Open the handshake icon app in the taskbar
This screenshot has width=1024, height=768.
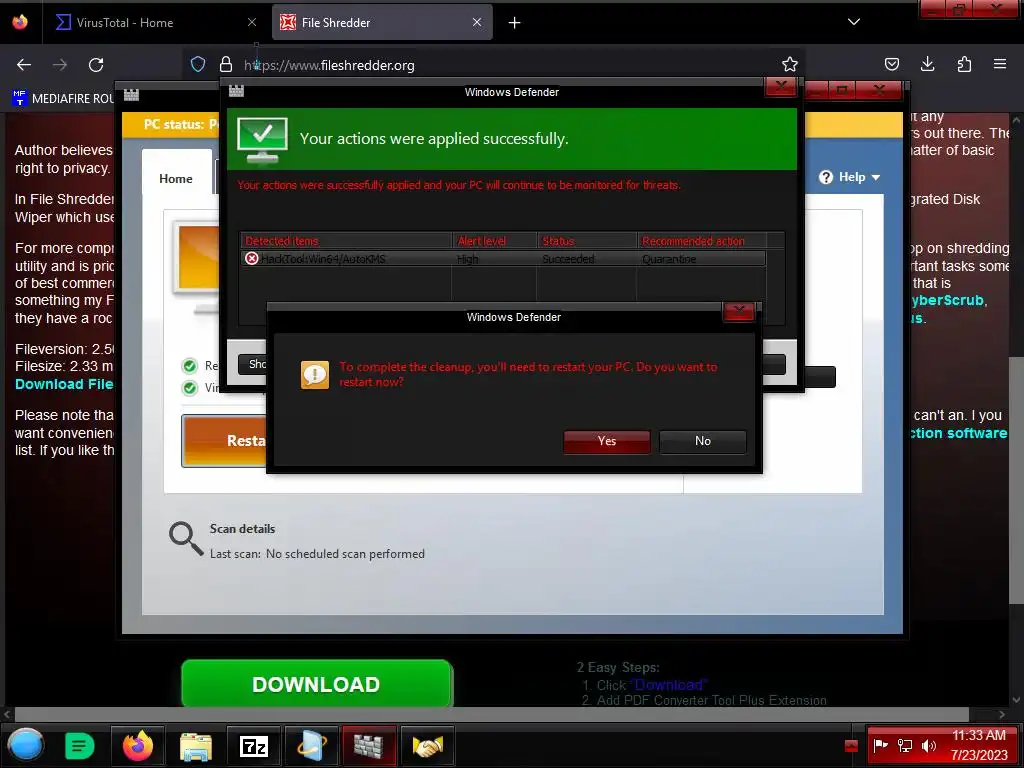coord(427,746)
